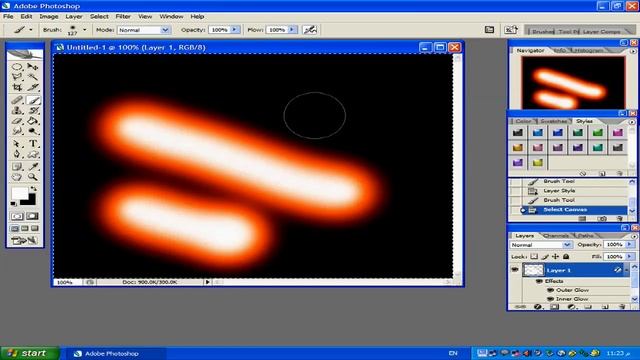Select the Polygonal Lasso tool
This screenshot has height=360, width=640.
click(x=17, y=77)
